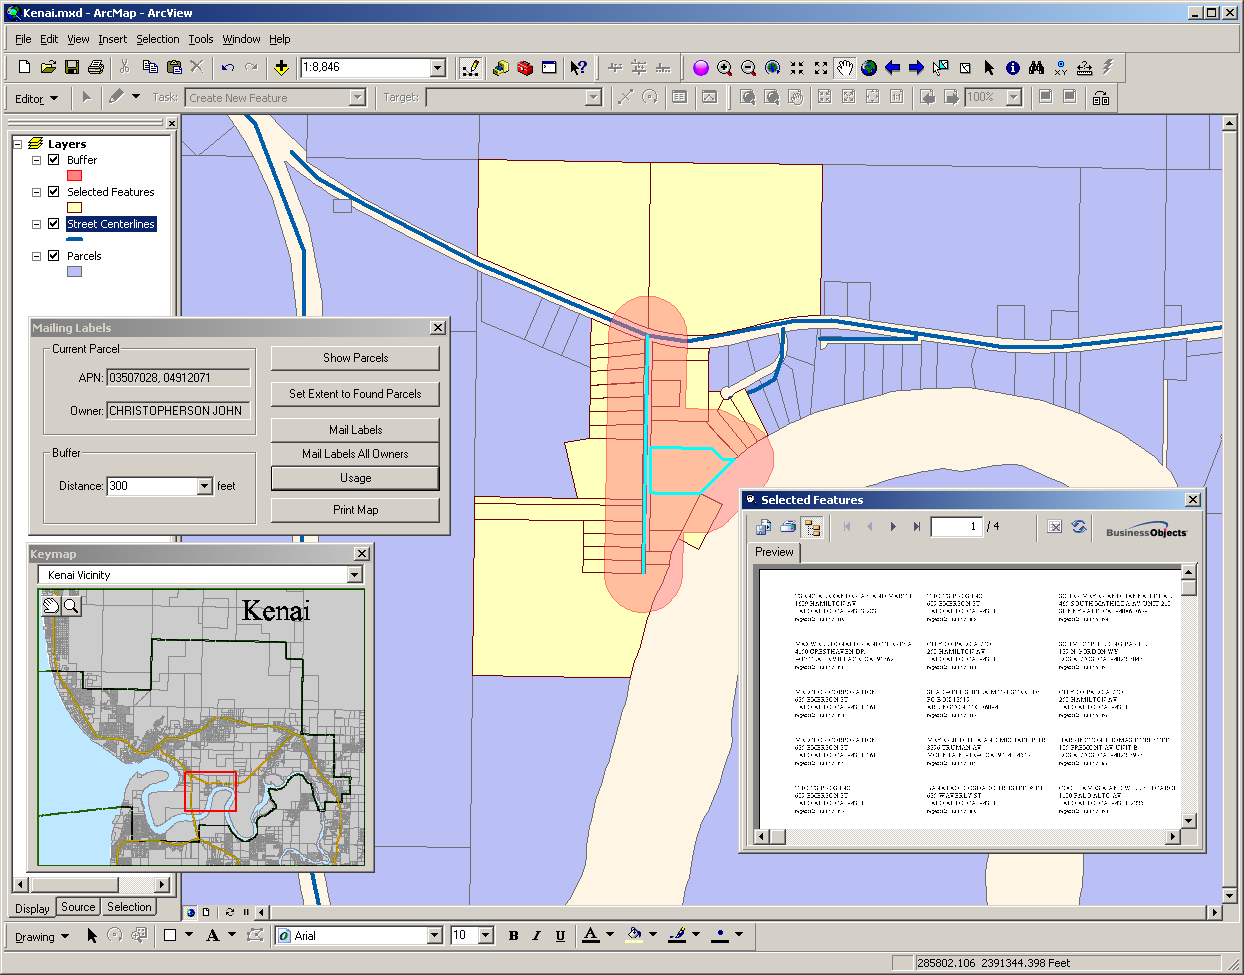Collapse the Parcels layer legend
Screen dimensions: 1244x975
tap(36, 255)
